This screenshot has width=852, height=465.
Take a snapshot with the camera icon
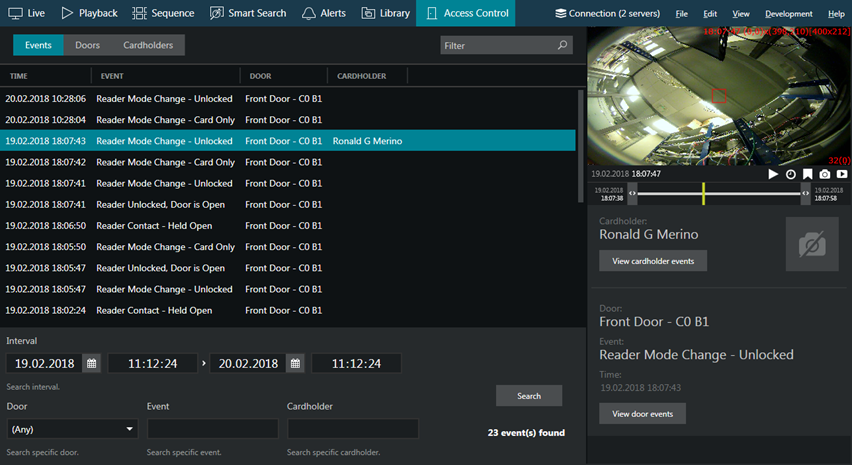point(825,174)
